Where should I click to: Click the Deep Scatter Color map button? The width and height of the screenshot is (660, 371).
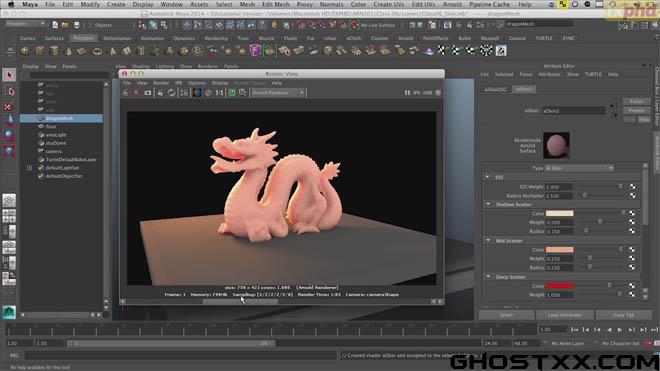tap(632, 286)
